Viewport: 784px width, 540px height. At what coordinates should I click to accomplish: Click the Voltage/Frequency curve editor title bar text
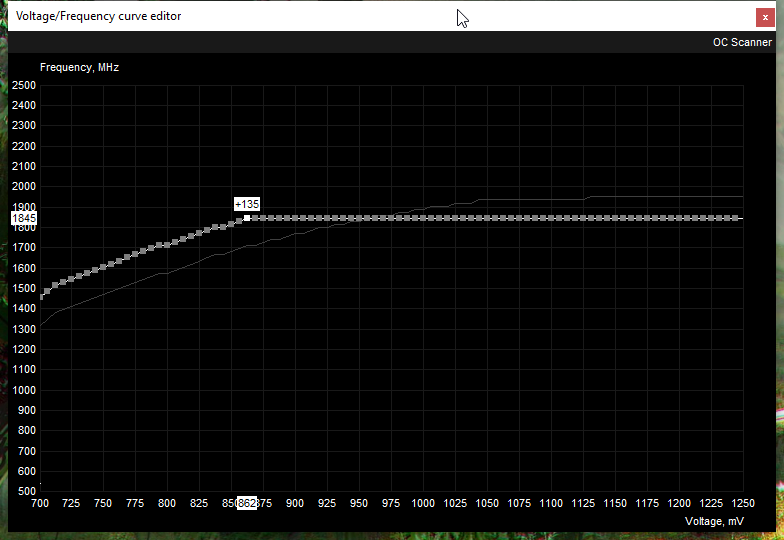coord(98,16)
